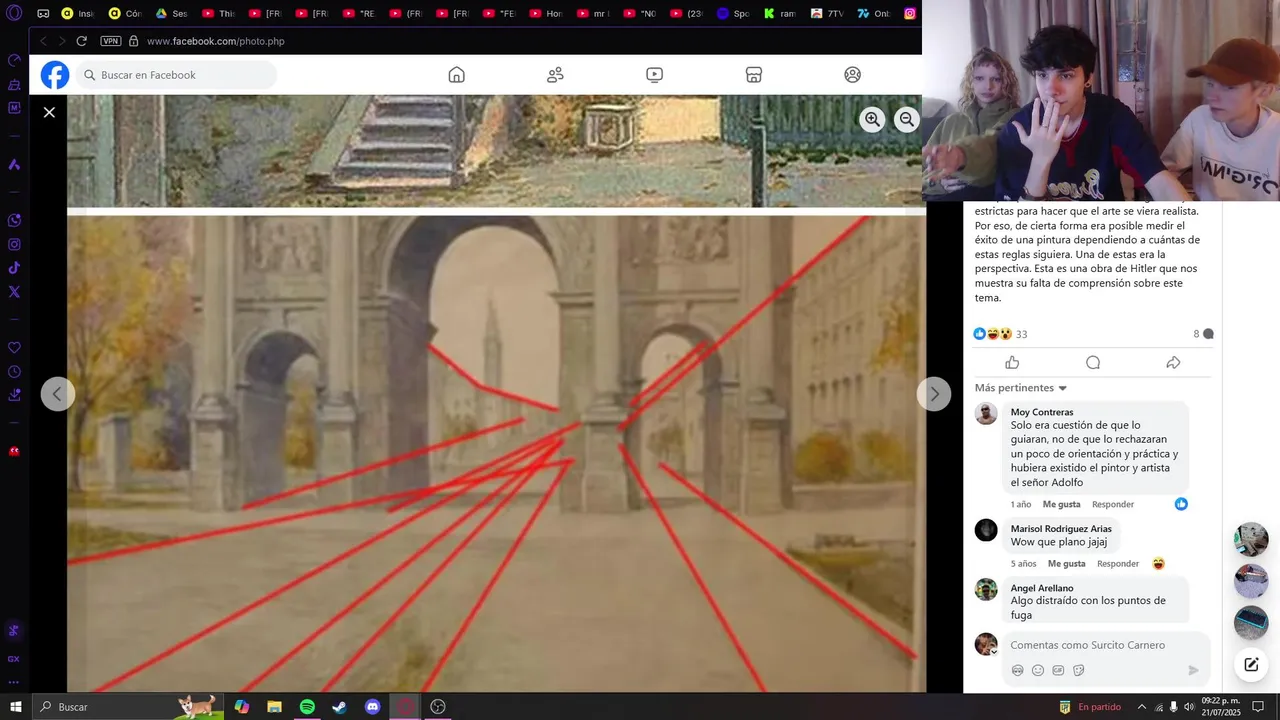1280x720 pixels.
Task: Open the Friends icon in Facebook header
Action: point(555,75)
